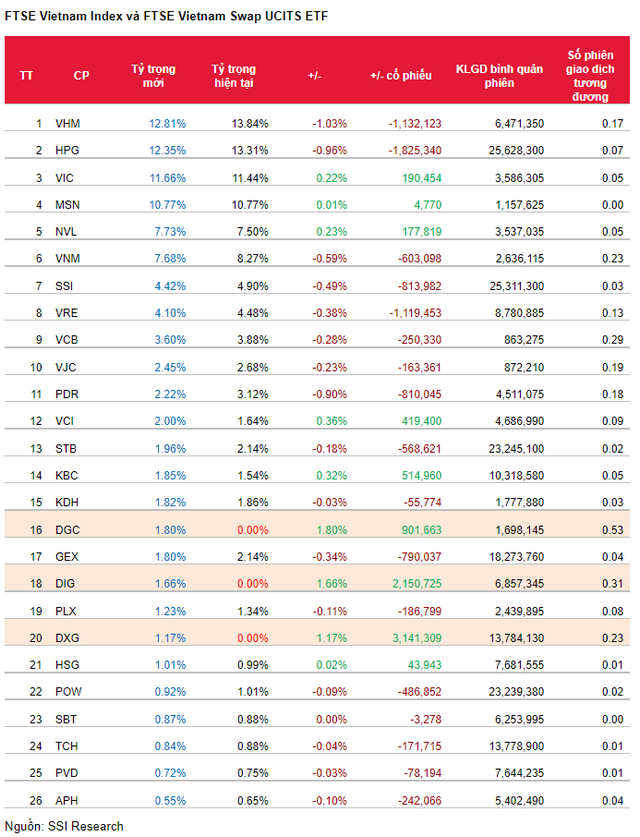Click the '+/- cổ phiếu' column header
Viewport: 640px width, 837px height.
click(x=400, y=76)
